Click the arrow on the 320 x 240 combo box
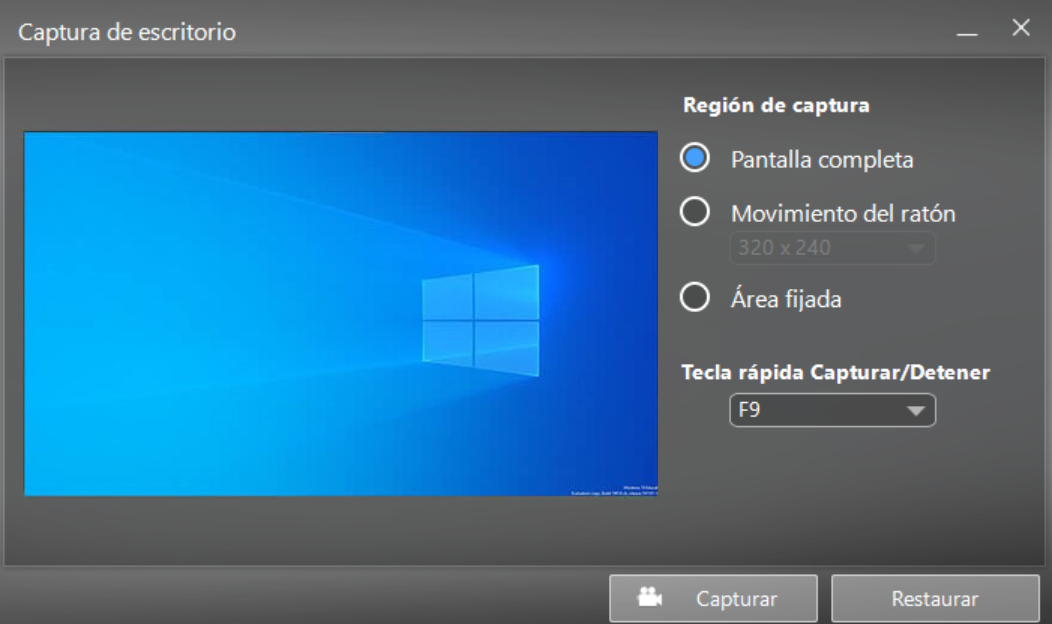The width and height of the screenshot is (1052, 624). click(916, 249)
